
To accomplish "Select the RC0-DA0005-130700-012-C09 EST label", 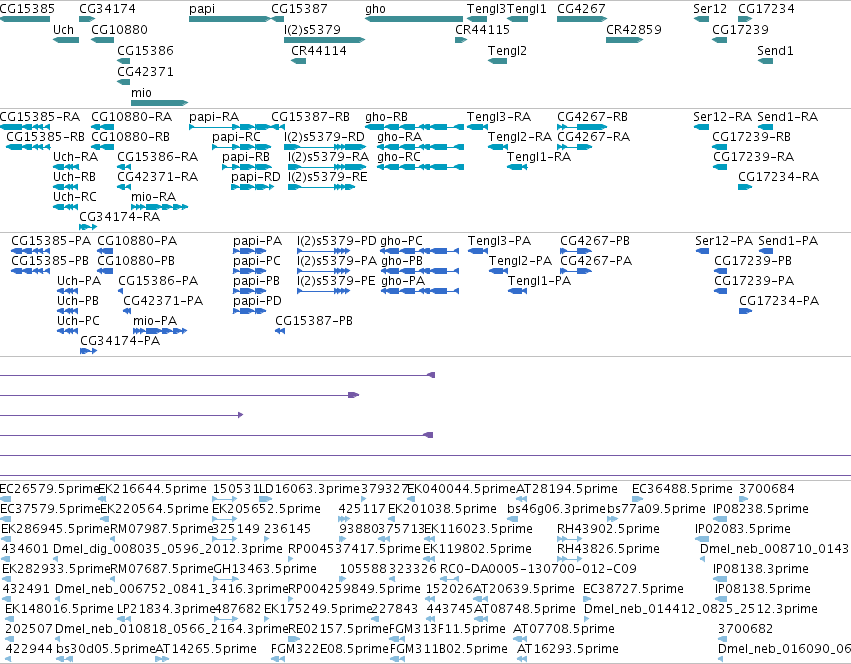I will coord(538,570).
